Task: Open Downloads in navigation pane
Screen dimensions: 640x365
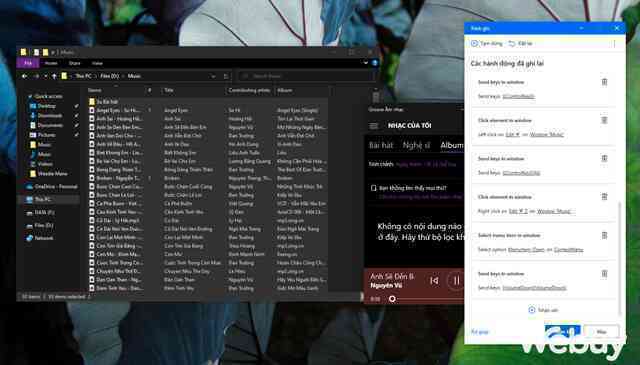Action: (49, 116)
